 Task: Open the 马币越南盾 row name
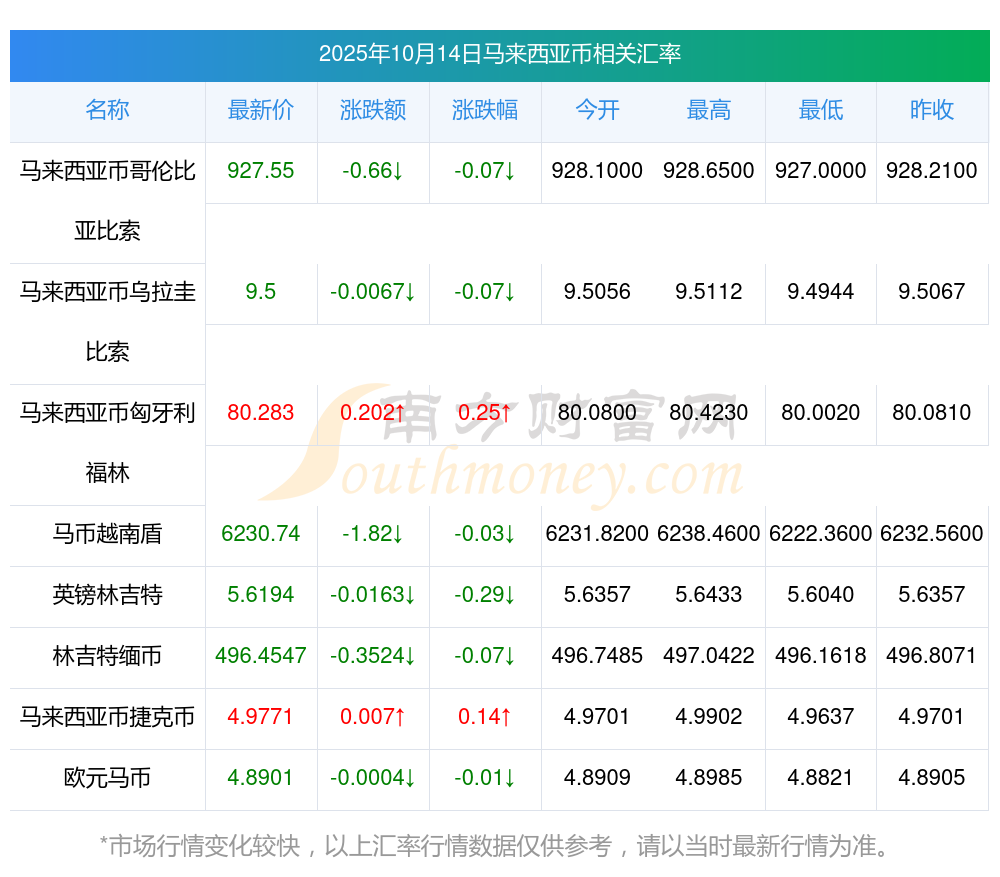(107, 534)
